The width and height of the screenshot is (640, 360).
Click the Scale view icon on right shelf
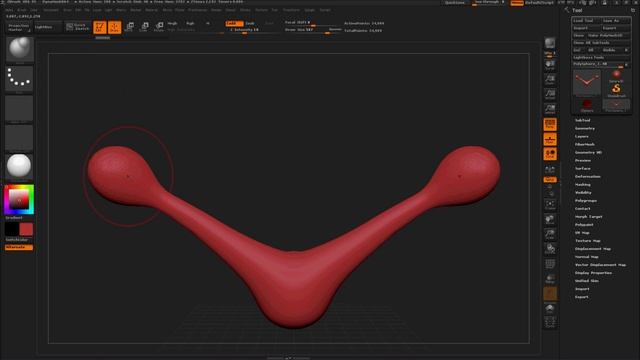(550, 234)
